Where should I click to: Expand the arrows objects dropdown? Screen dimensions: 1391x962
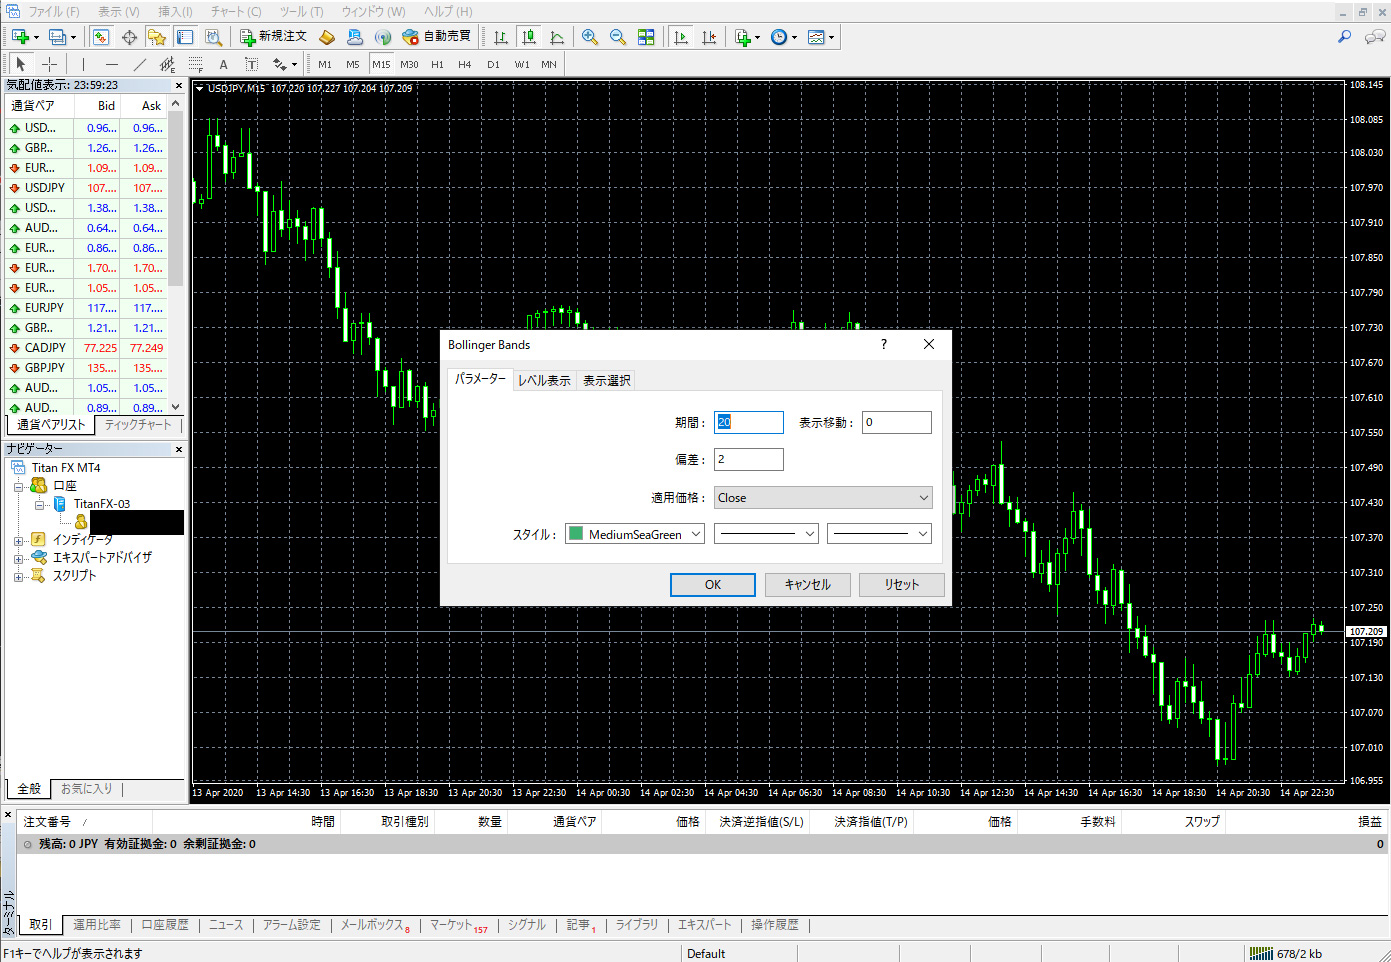tap(294, 64)
